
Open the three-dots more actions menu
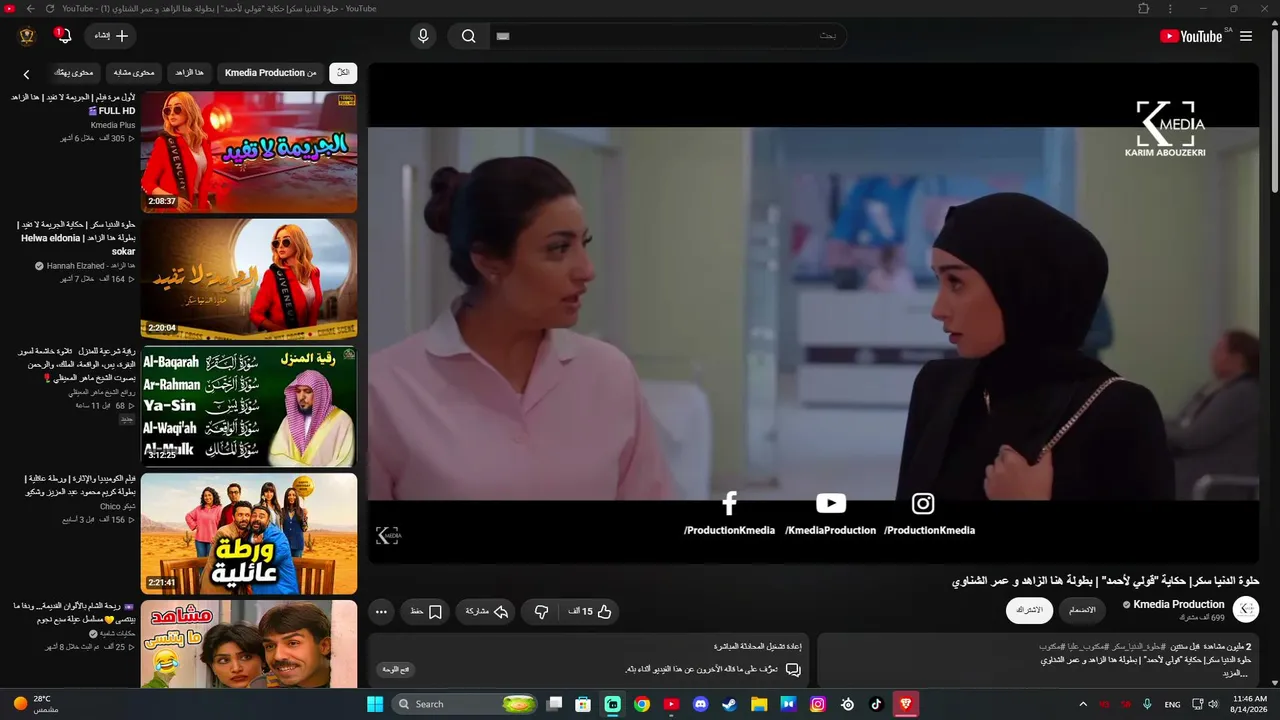point(381,611)
